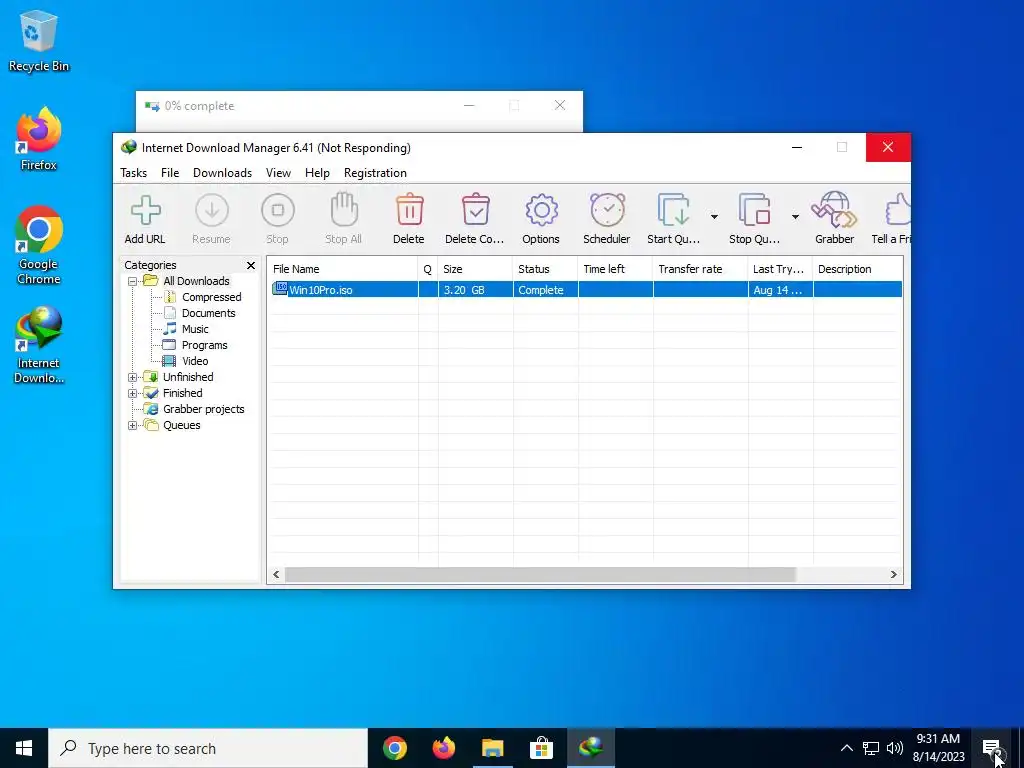1024x768 pixels.
Task: Select the Finished folder
Action: tap(182, 393)
